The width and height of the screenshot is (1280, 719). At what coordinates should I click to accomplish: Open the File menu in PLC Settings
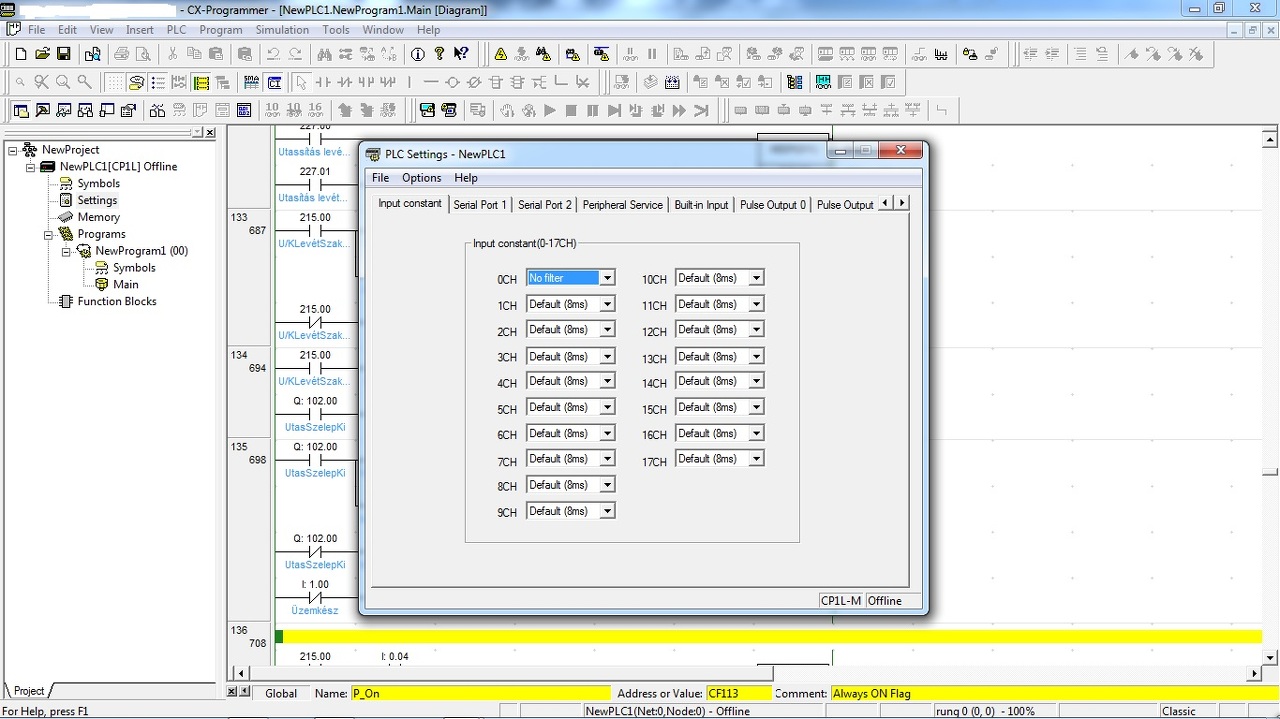coord(380,178)
